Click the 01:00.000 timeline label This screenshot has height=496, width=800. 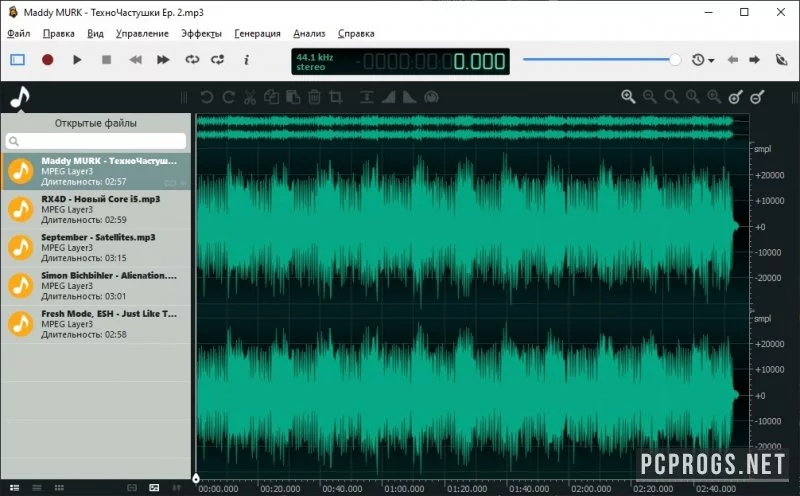pos(404,488)
